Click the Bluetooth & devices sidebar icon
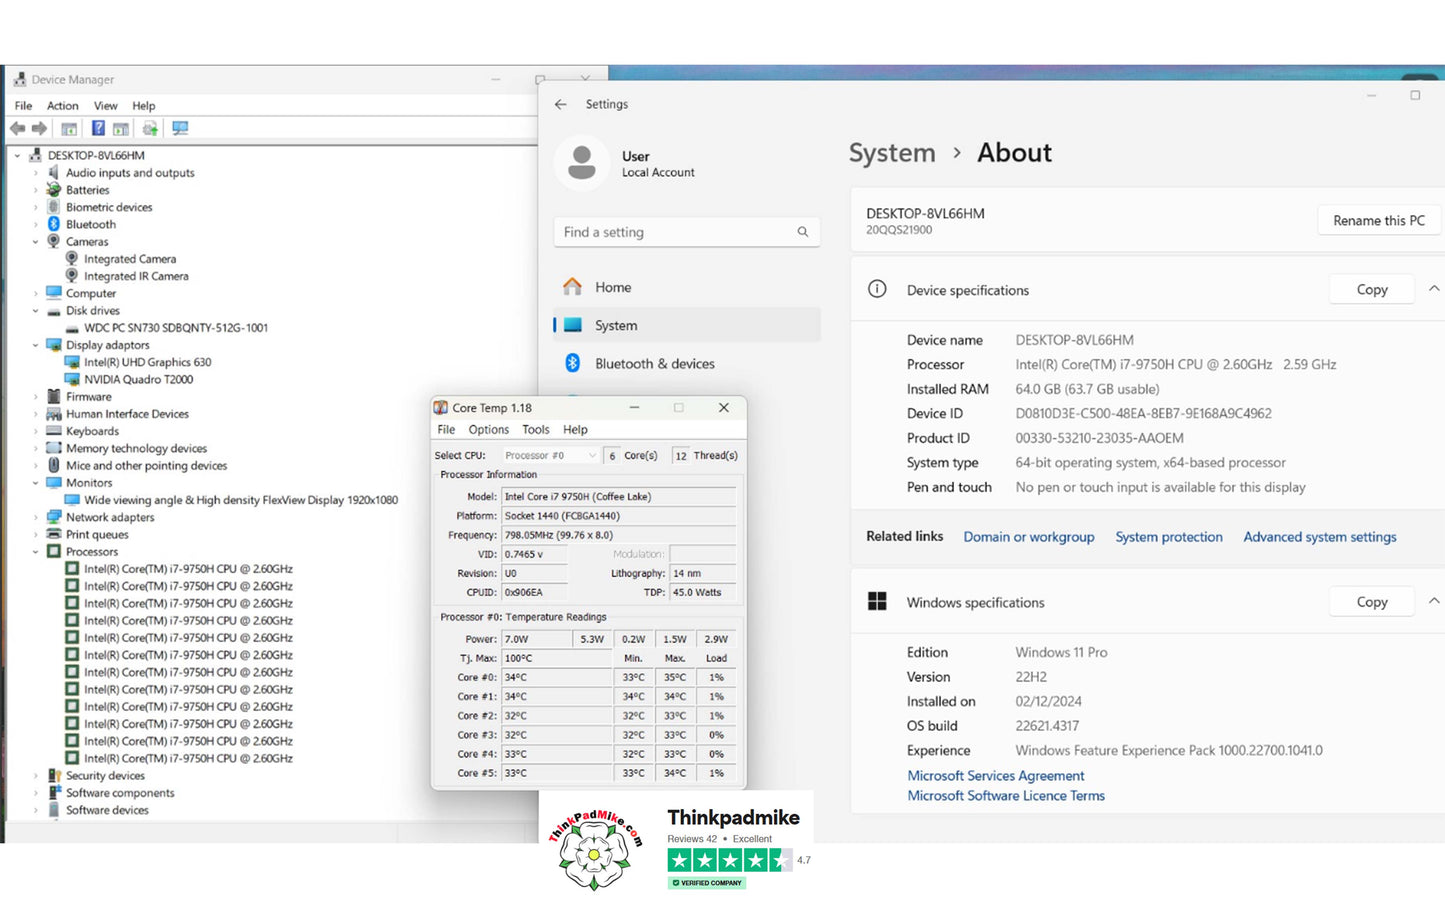Image resolution: width=1445 pixels, height=908 pixels. [573, 363]
